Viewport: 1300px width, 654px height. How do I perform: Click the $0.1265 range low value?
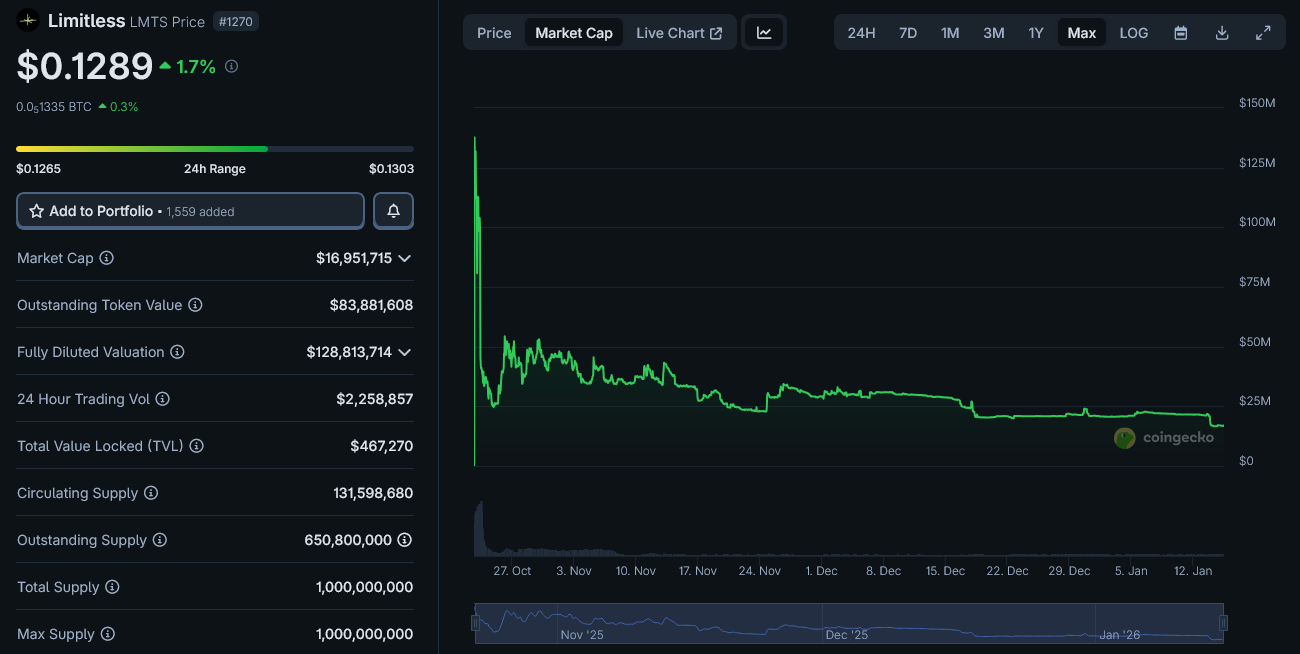pyautogui.click(x=38, y=169)
